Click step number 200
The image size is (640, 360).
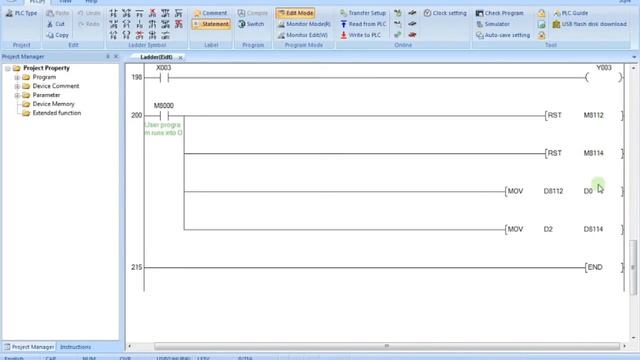[137, 116]
